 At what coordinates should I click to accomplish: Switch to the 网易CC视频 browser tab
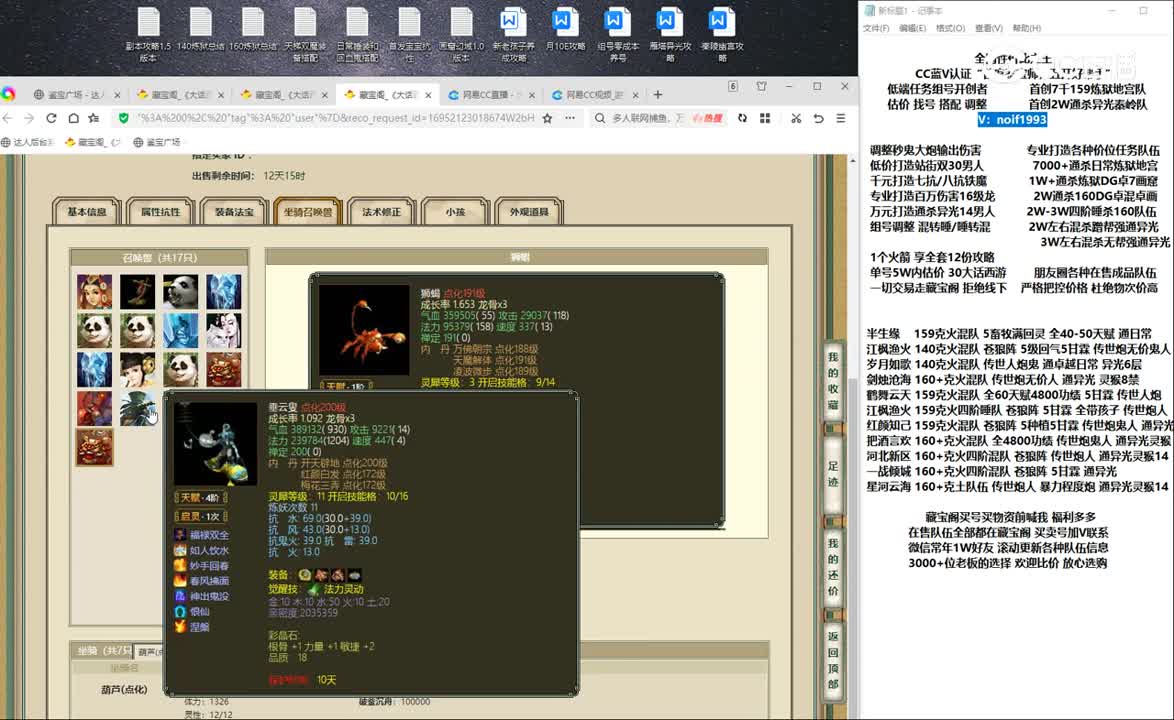click(594, 95)
